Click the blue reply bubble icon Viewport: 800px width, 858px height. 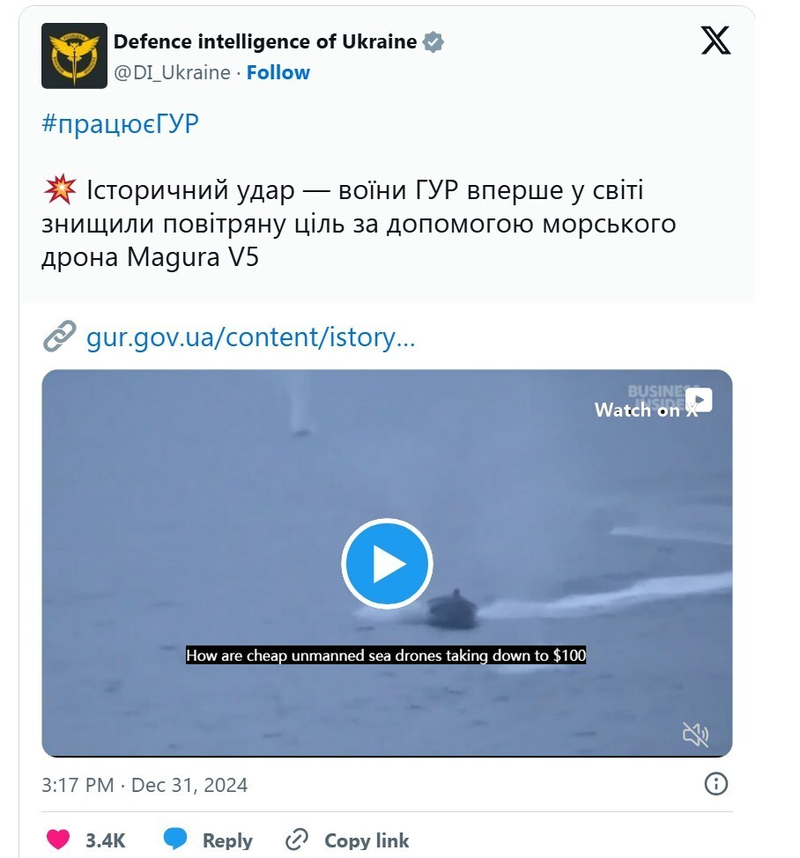pos(176,839)
